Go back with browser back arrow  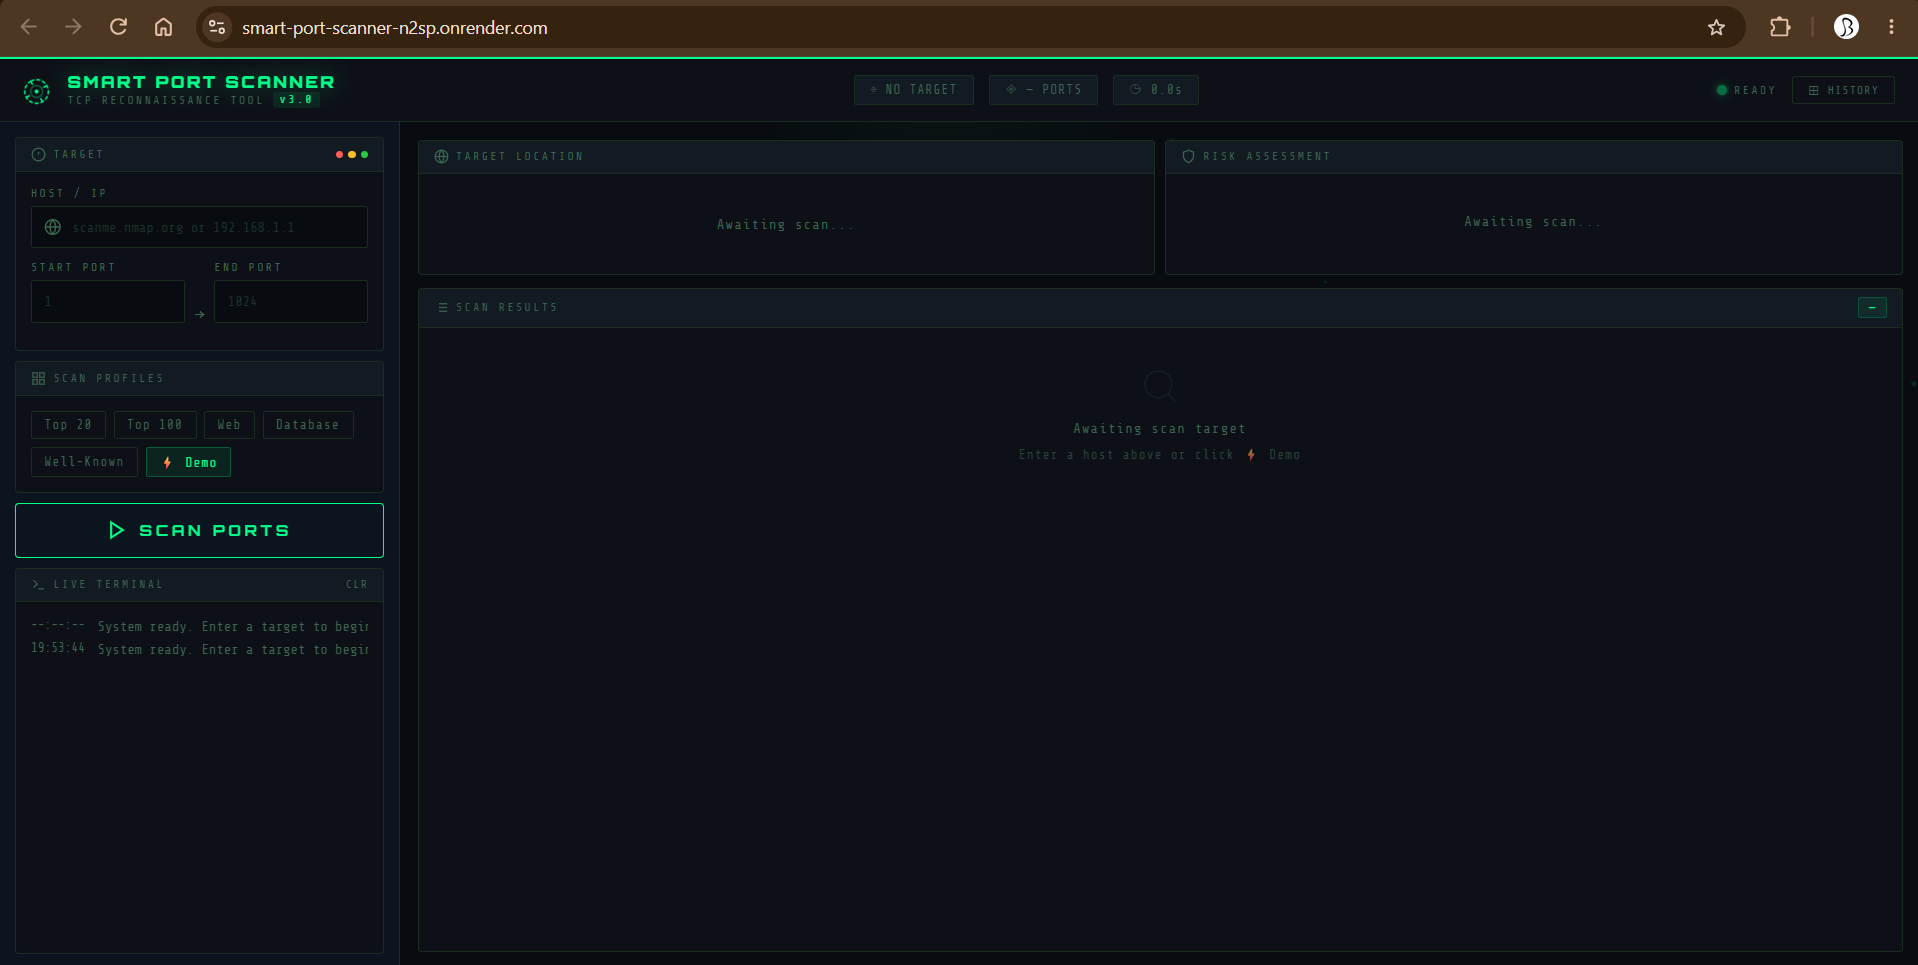pyautogui.click(x=29, y=27)
